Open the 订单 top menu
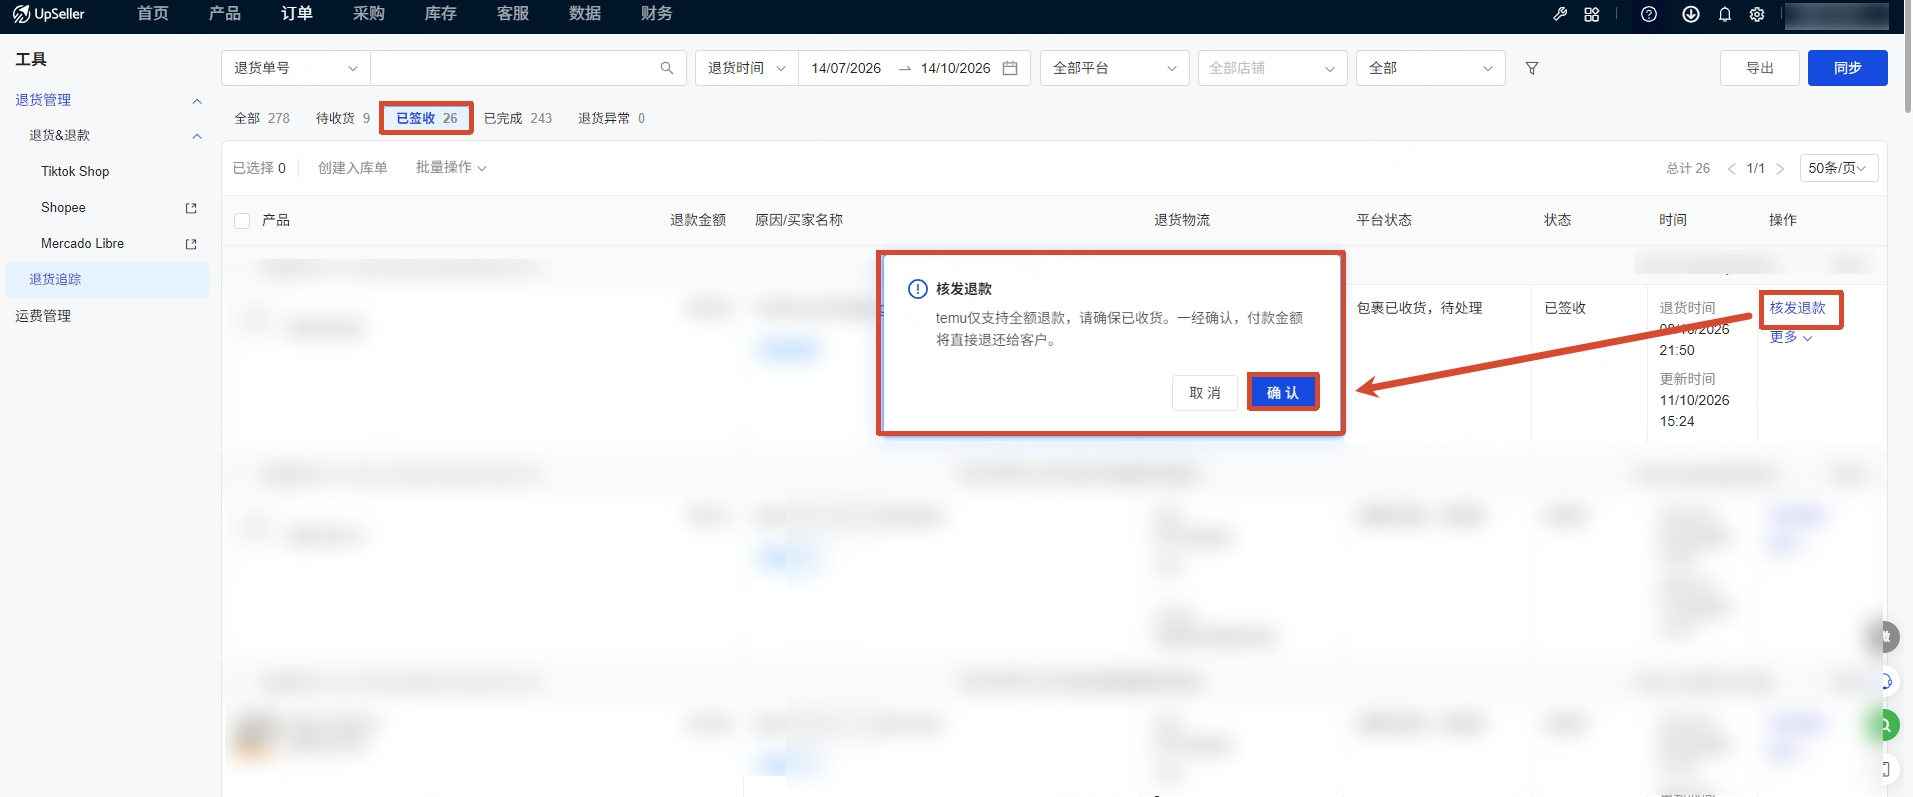1913x797 pixels. [297, 14]
